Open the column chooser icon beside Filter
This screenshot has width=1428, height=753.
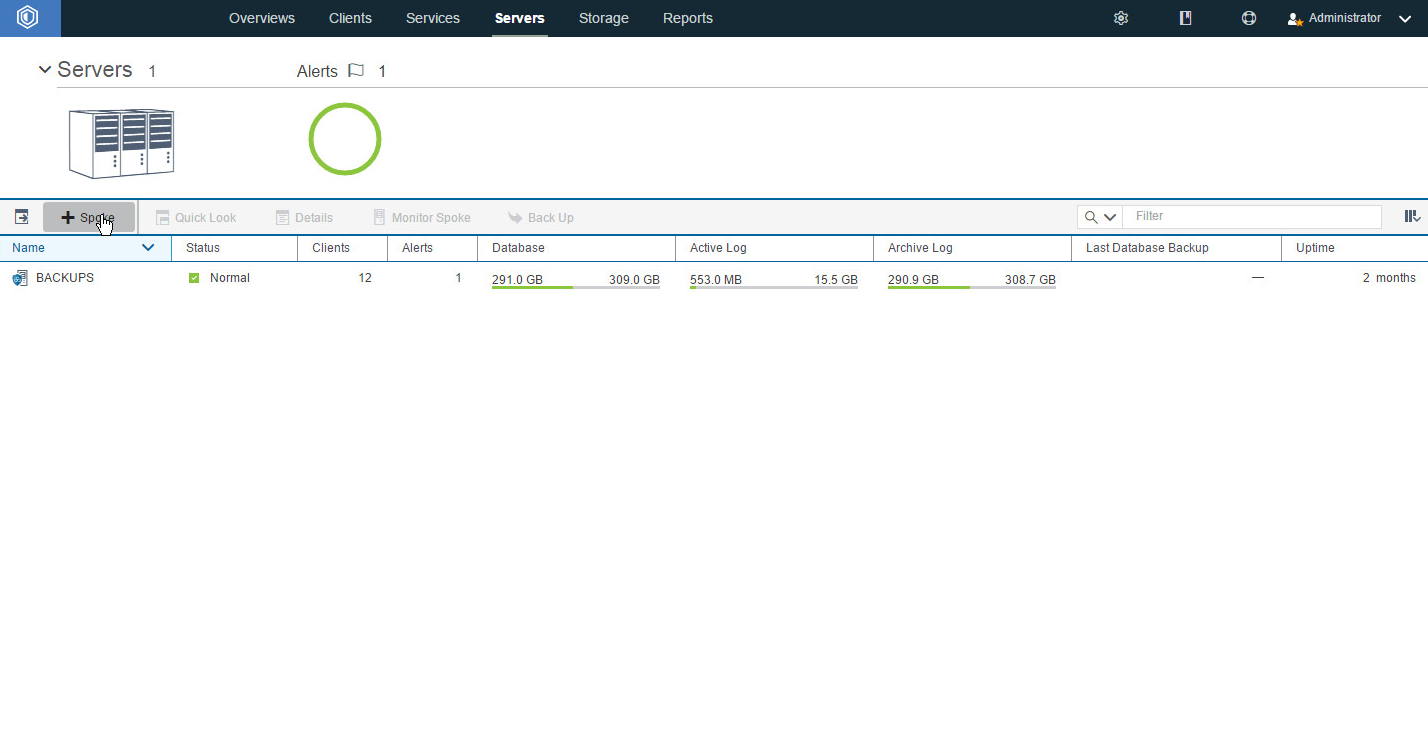pos(1411,217)
